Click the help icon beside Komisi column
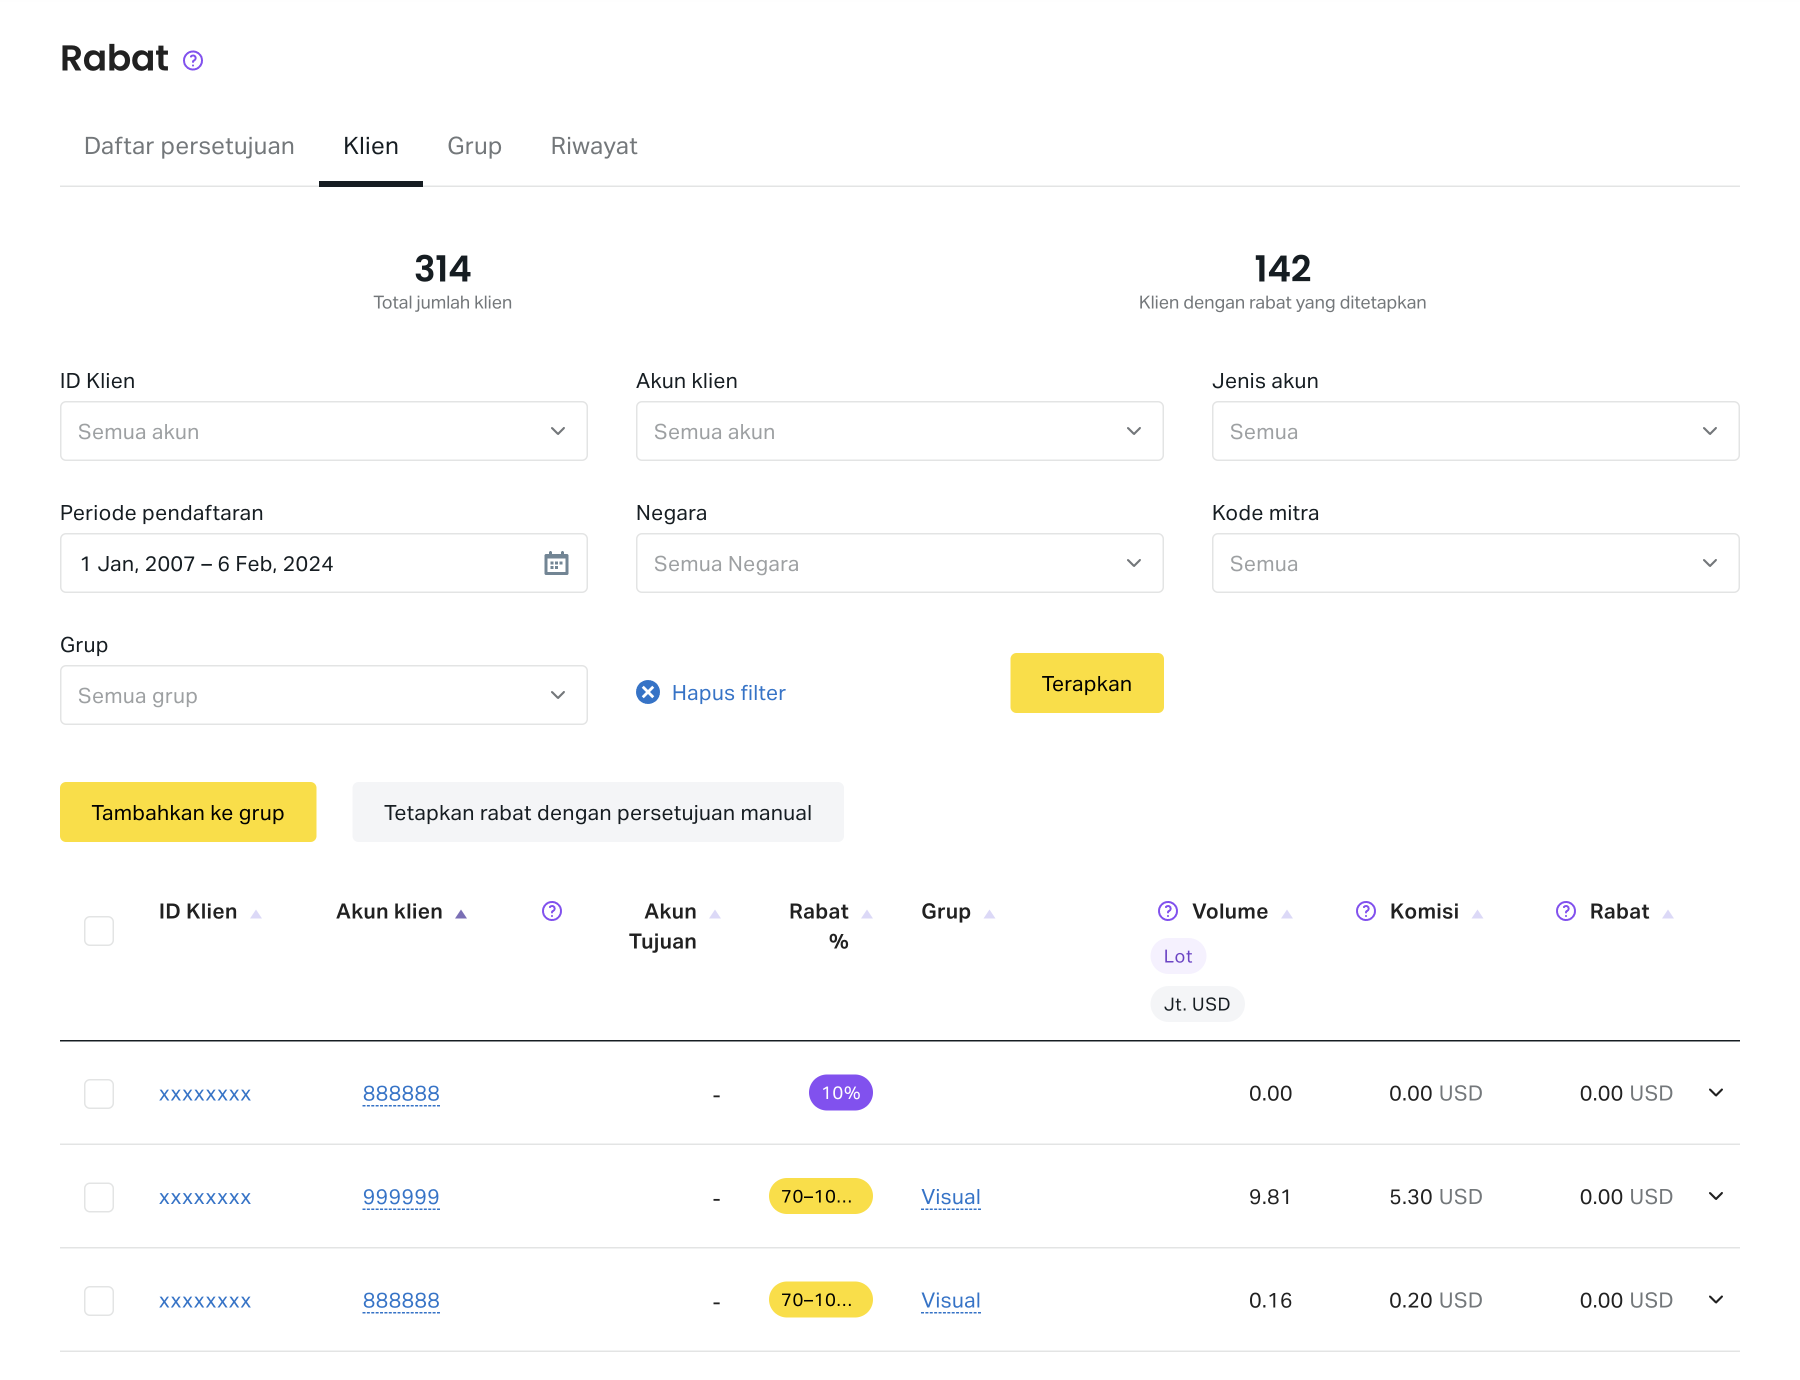Screen dimensions: 1800x1380 click(x=1365, y=911)
